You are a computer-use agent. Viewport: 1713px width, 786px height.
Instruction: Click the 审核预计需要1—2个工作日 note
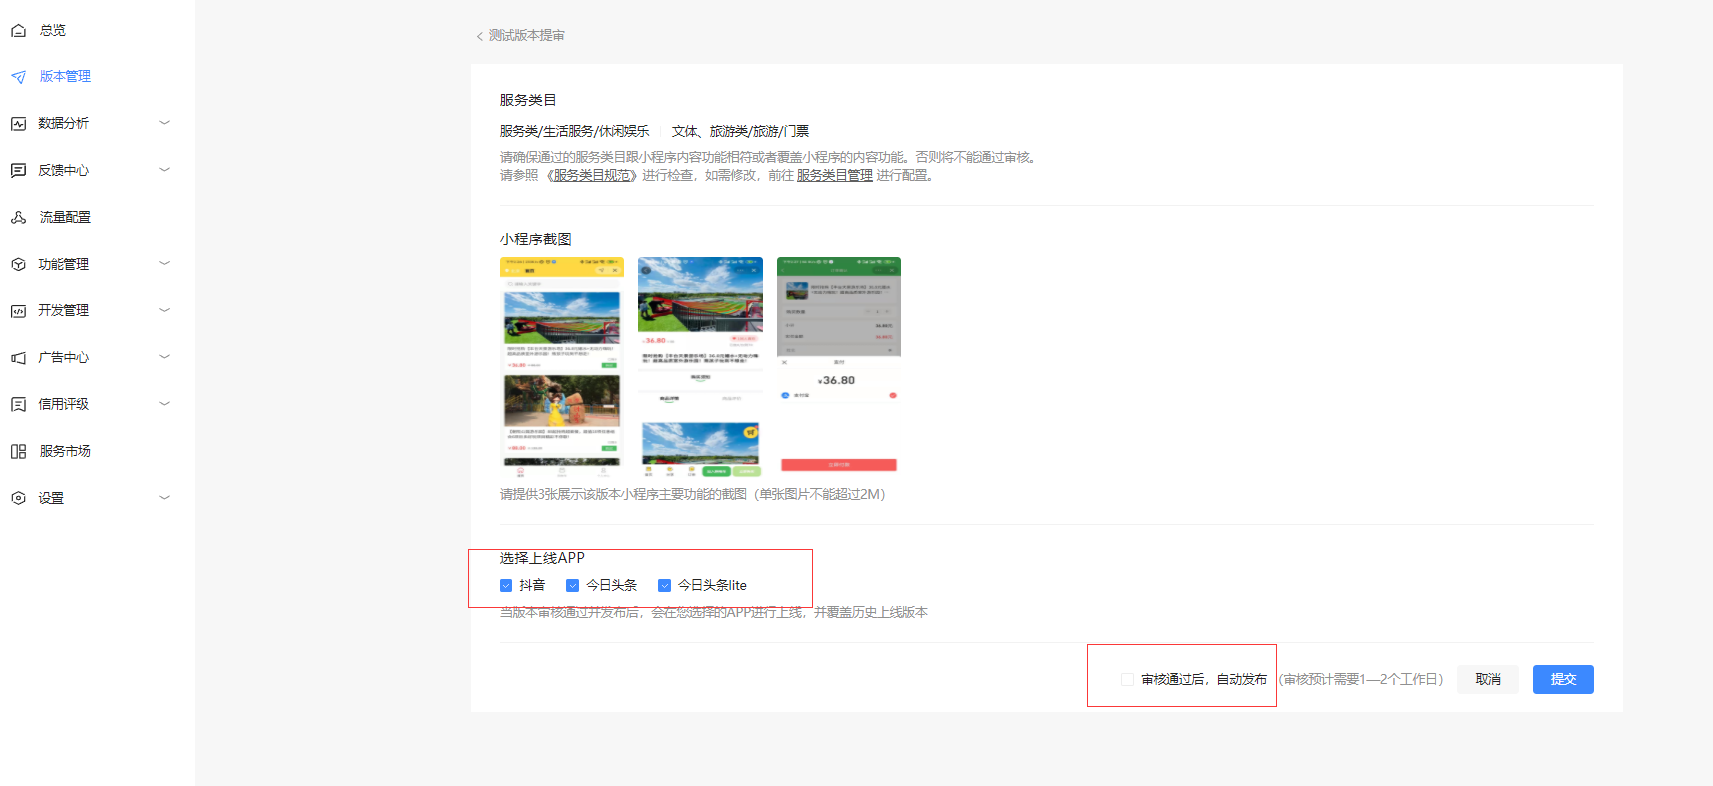(x=1361, y=680)
